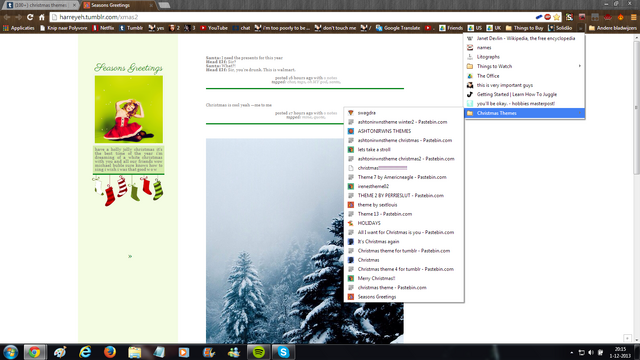Open 'Theme 7 by Americneagle' Pastebin bookmark

click(x=404, y=177)
